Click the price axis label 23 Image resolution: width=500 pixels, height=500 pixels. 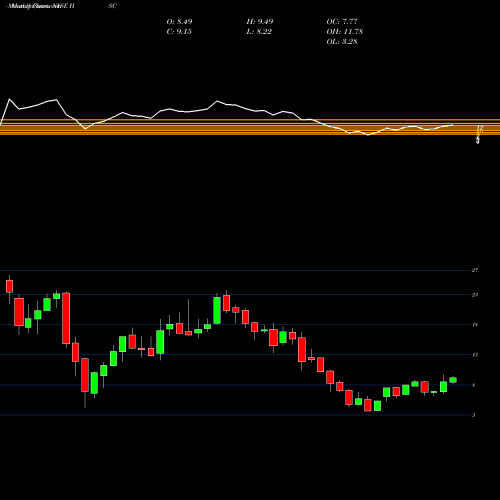coord(475,295)
